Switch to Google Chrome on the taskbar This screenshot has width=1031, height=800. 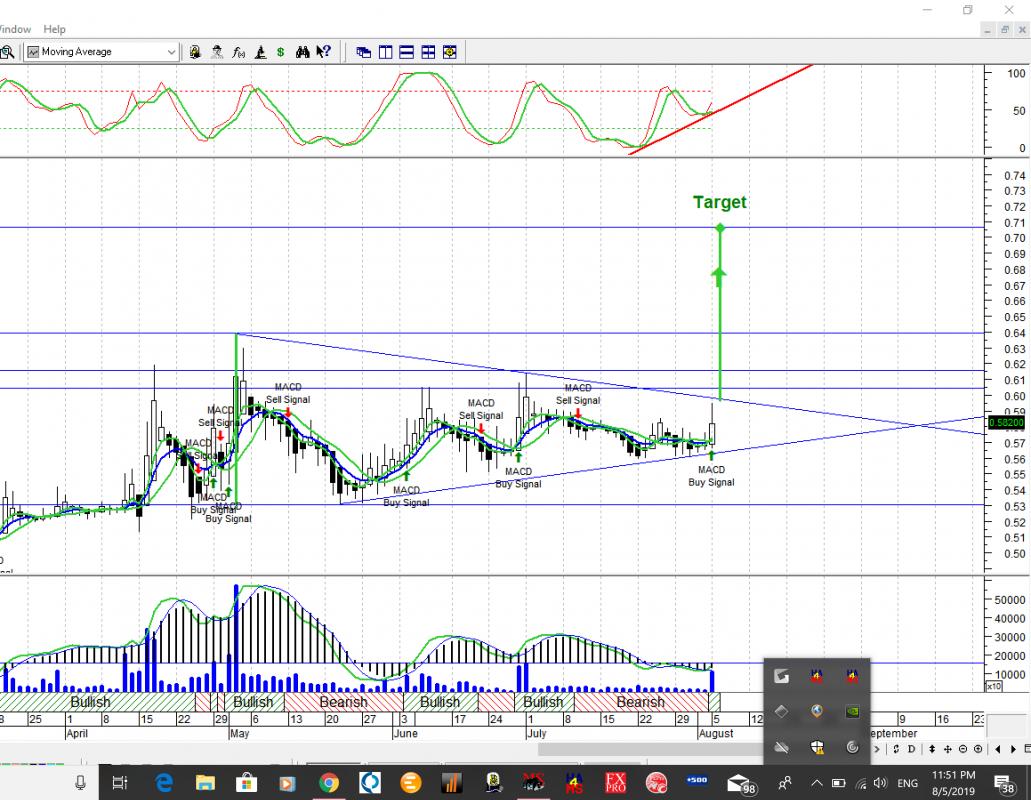(x=329, y=782)
